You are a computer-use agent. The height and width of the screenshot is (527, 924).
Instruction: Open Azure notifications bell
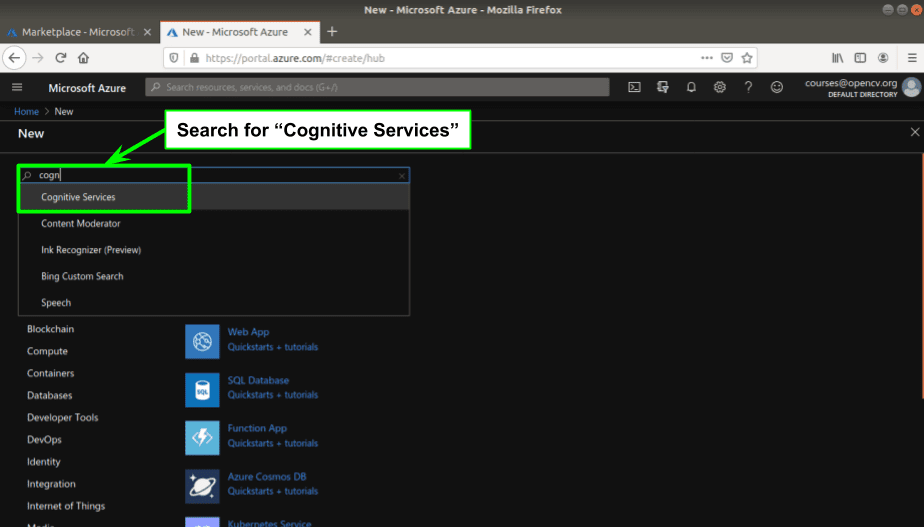[x=691, y=87]
